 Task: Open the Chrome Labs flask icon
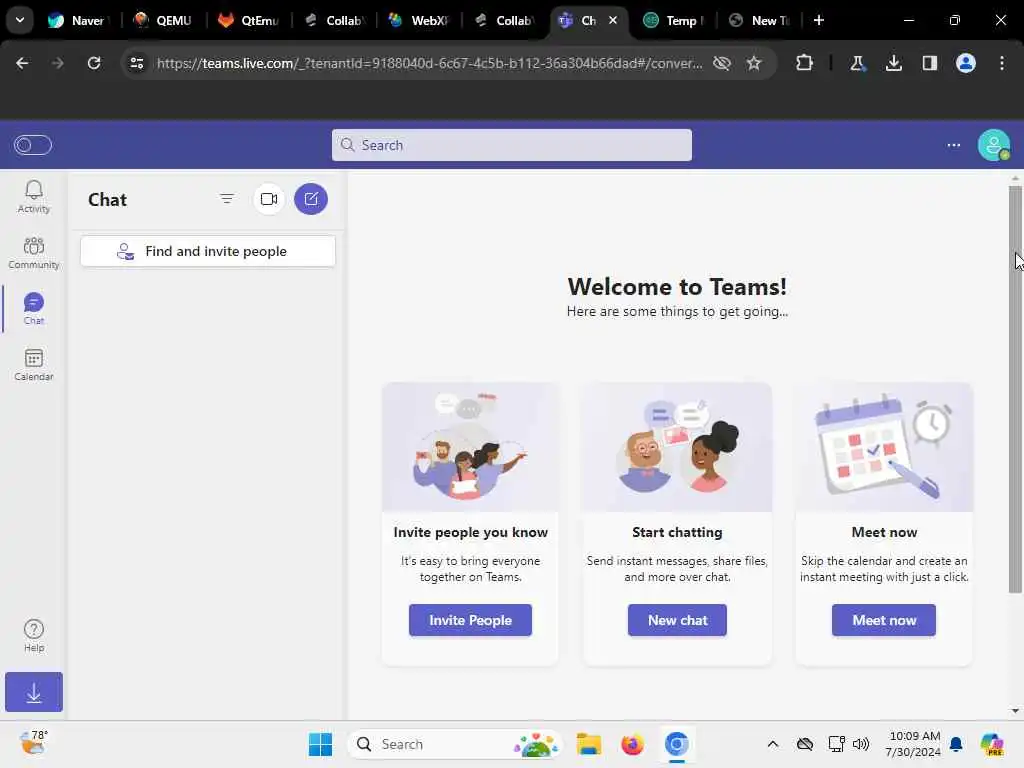pyautogui.click(x=857, y=63)
